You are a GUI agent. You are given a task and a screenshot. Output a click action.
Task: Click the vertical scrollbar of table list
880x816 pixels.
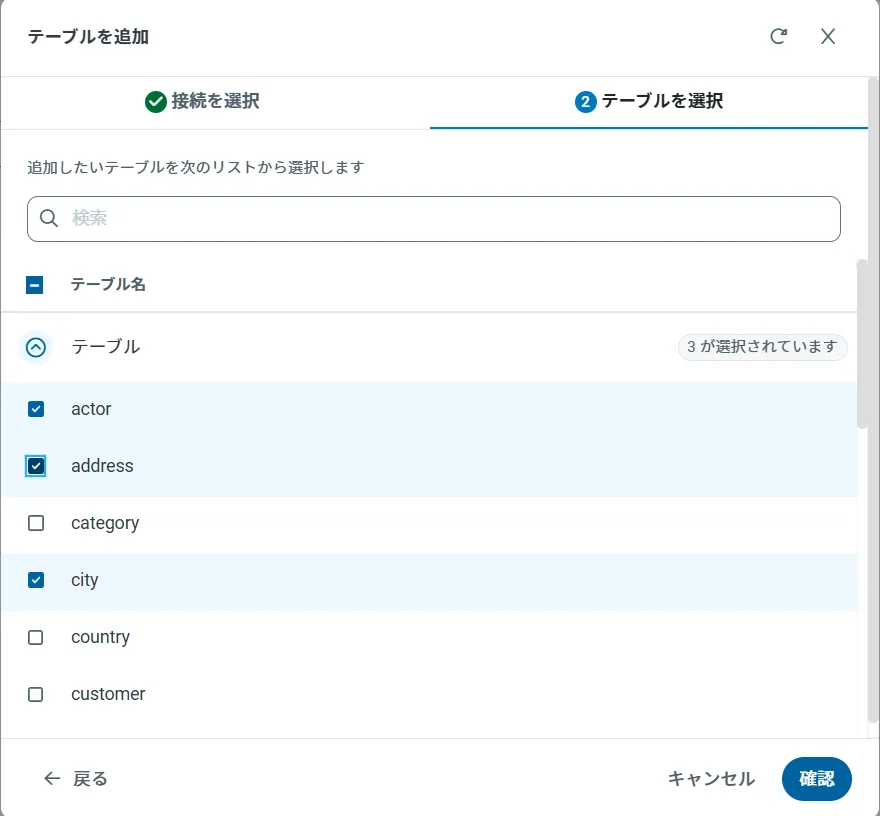click(862, 345)
